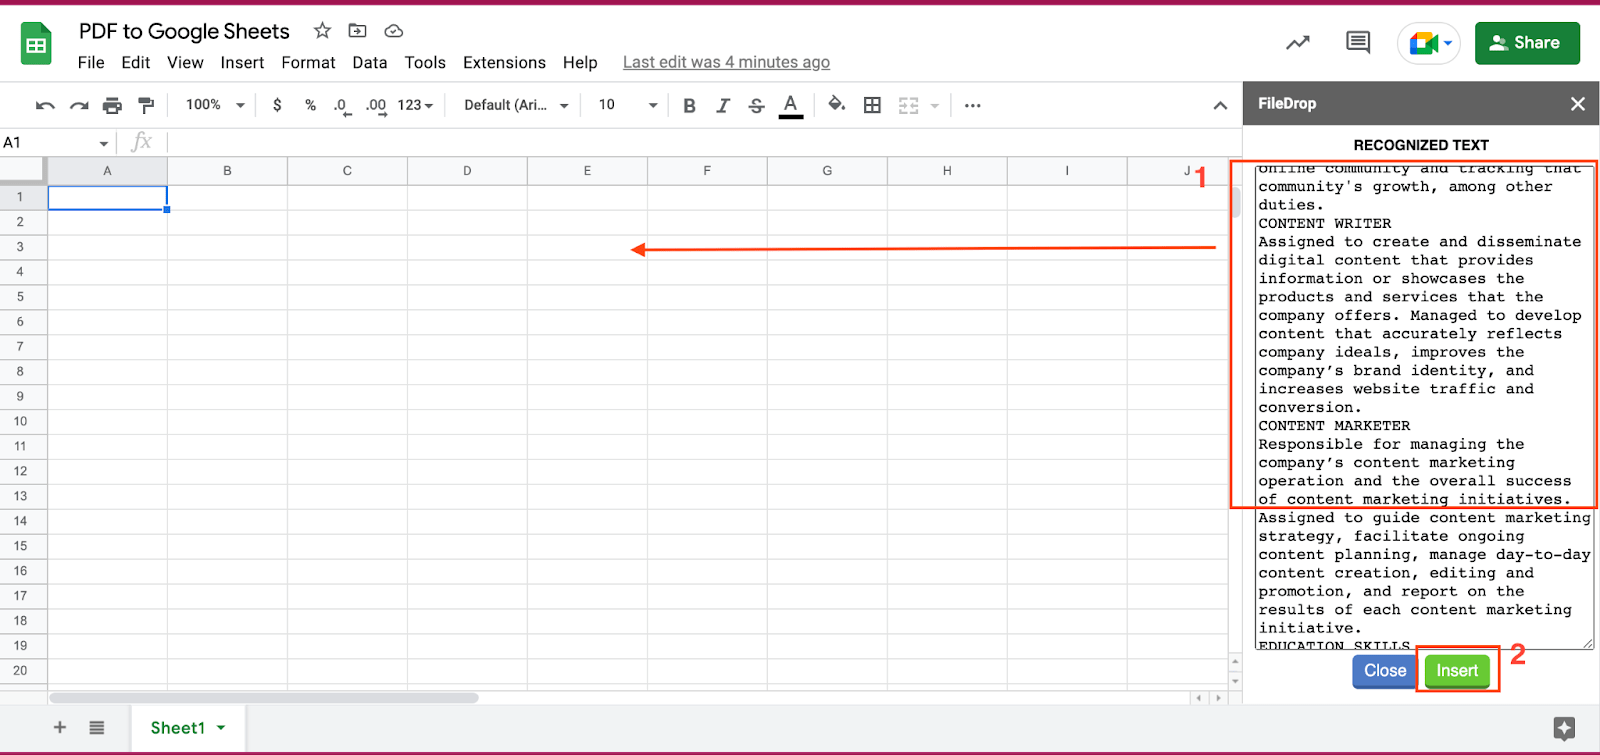
Task: Open the Default (Ari... font dropdown
Action: point(516,105)
